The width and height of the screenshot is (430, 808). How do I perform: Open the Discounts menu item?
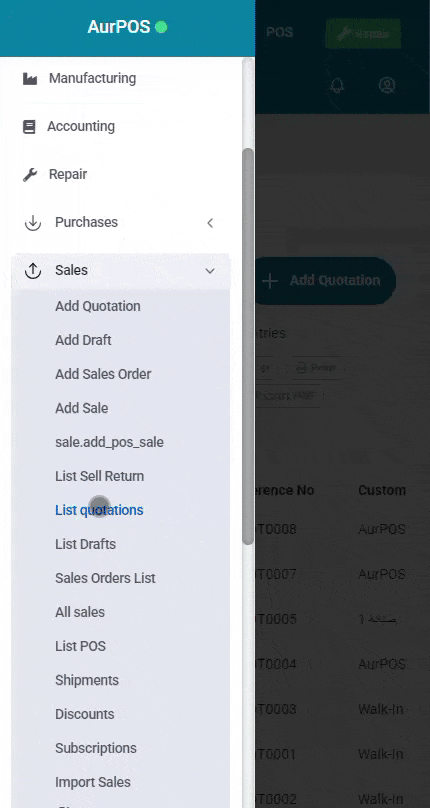(85, 714)
